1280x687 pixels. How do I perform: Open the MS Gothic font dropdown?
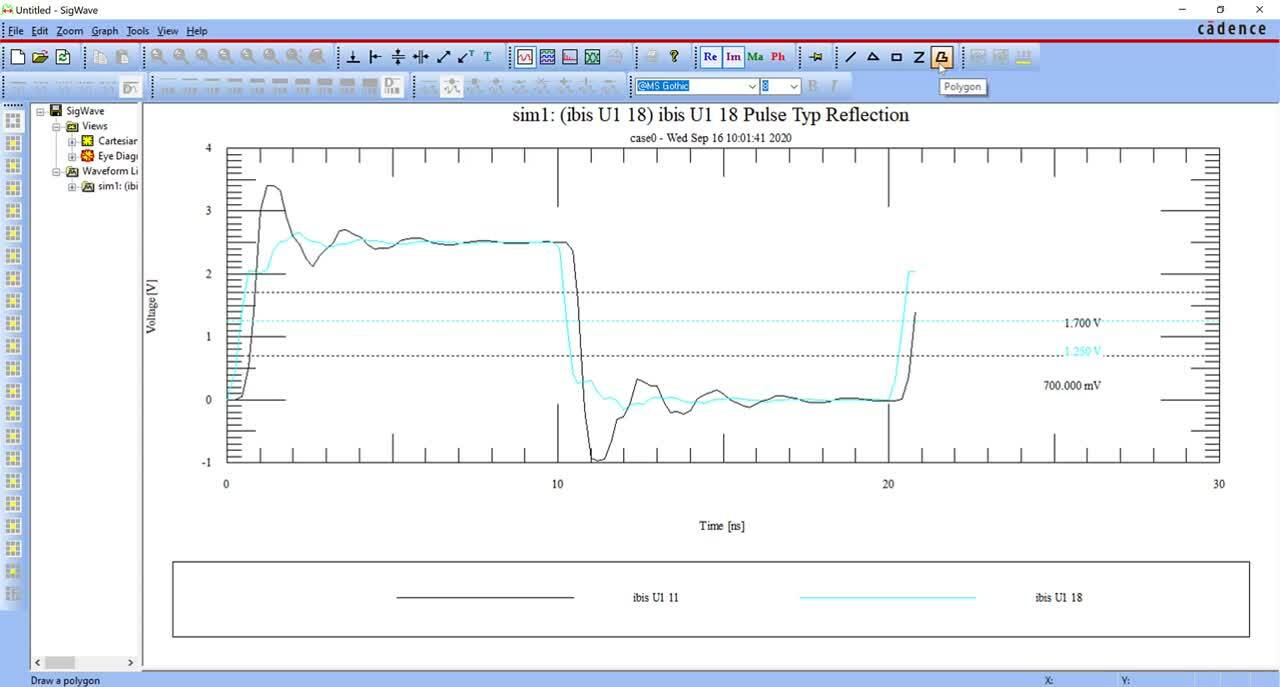(750, 87)
